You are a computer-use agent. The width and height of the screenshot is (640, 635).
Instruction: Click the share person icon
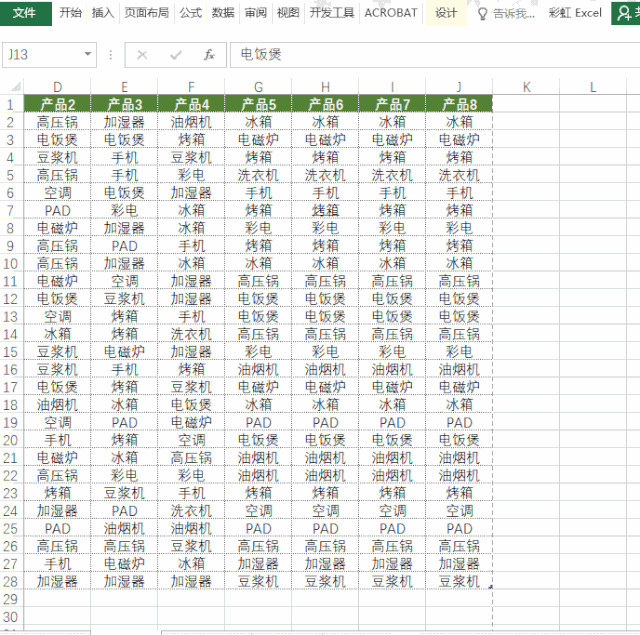(x=624, y=13)
